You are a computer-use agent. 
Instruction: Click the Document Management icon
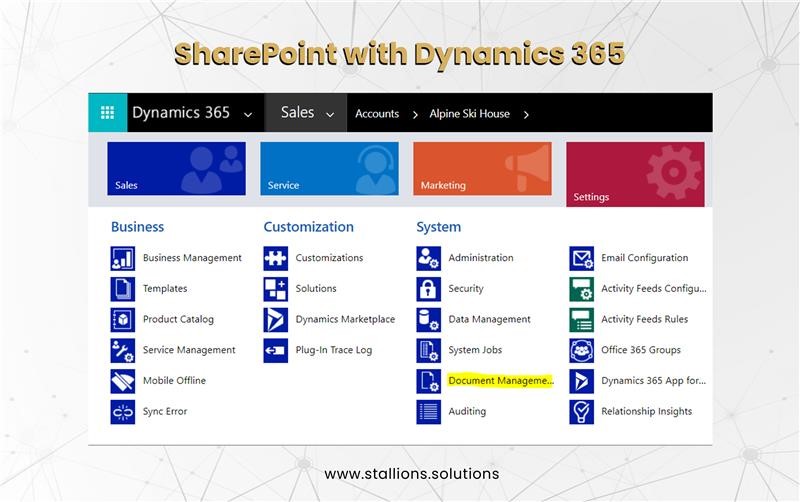coord(429,381)
